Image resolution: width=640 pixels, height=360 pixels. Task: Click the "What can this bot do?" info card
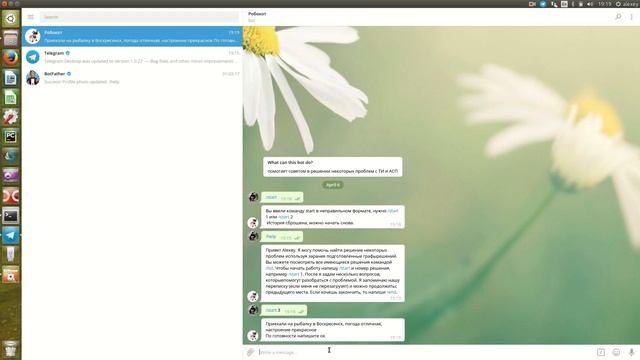333,167
